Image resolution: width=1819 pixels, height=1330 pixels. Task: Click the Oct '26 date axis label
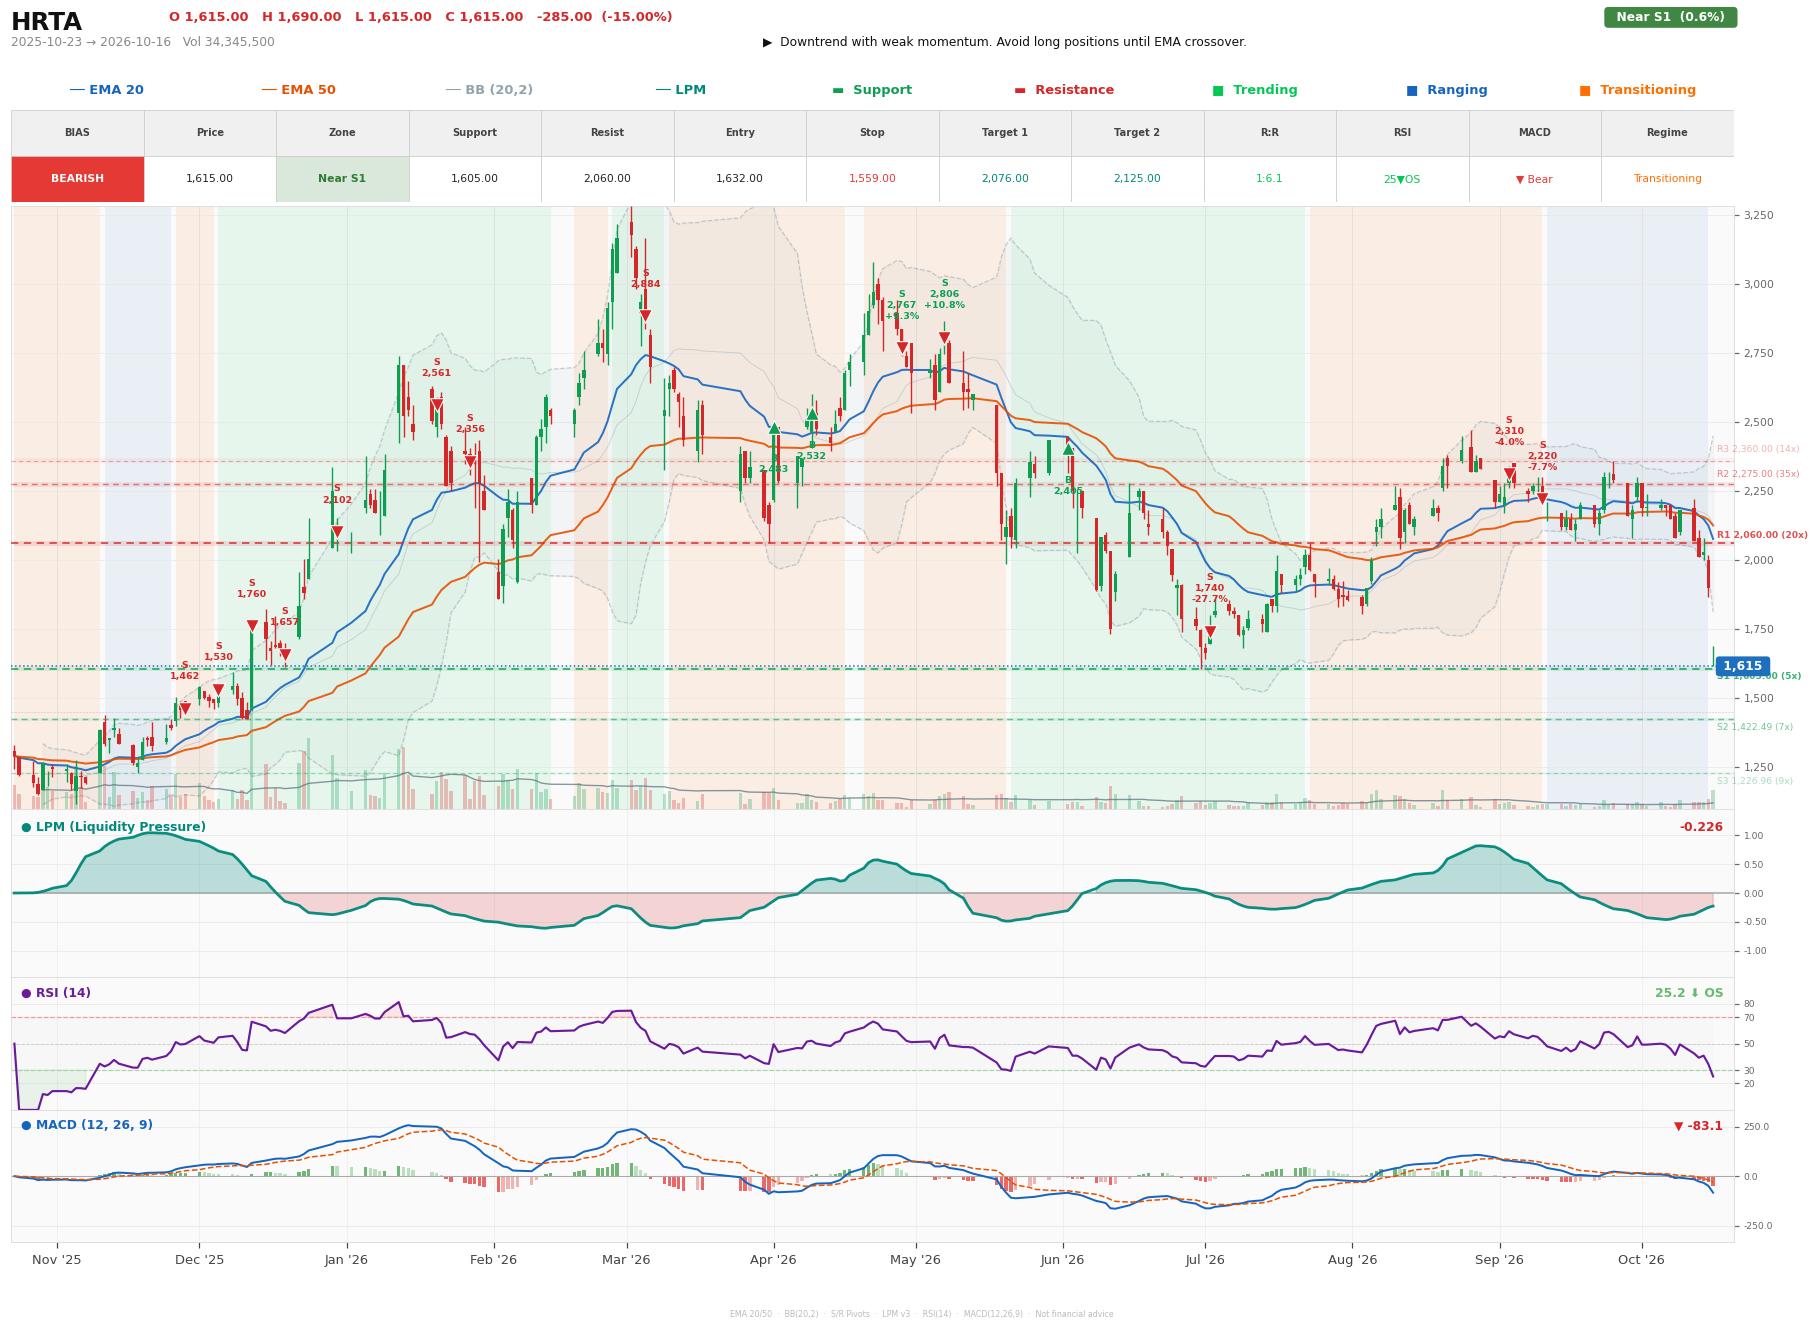1641,1260
